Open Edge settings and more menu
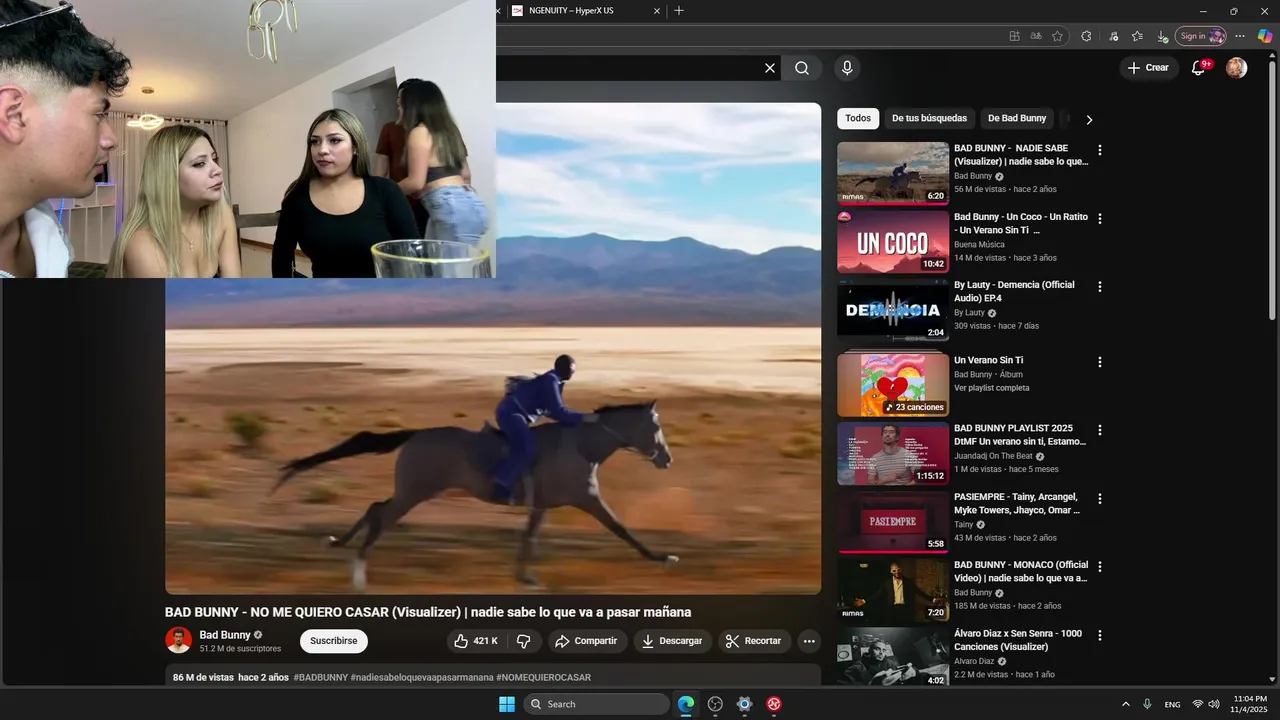Screen dimensions: 1280x720 1240,36
